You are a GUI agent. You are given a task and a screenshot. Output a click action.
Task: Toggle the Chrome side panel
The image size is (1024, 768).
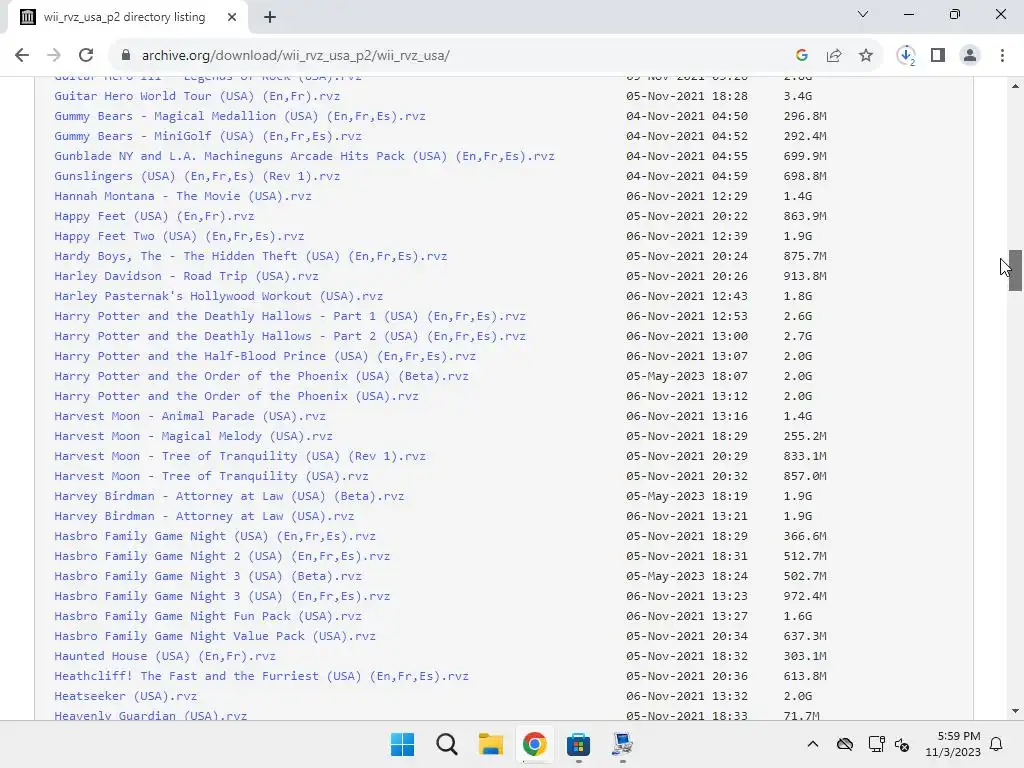point(938,56)
